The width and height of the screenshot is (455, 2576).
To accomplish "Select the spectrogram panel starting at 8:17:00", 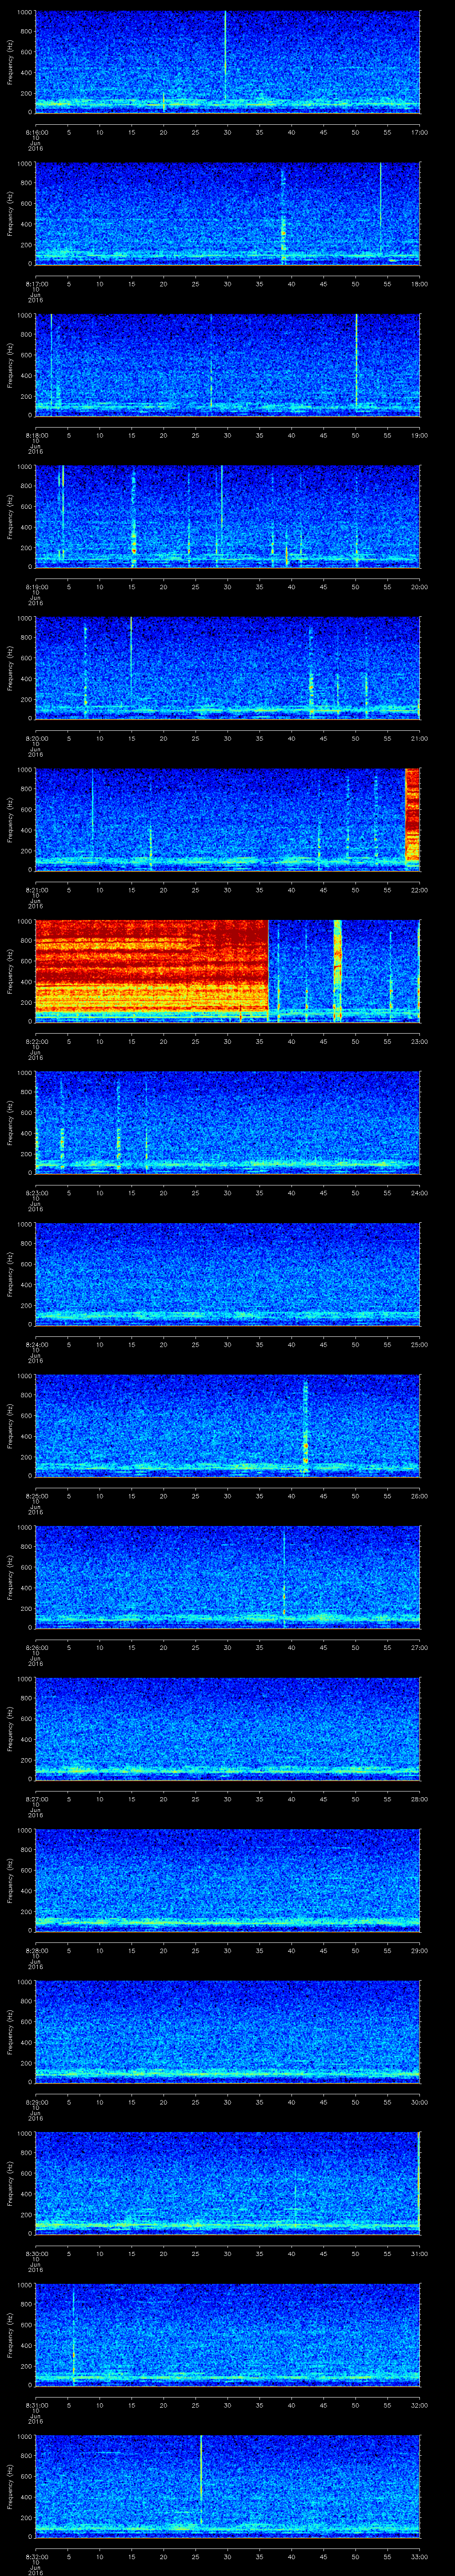I will coord(228,213).
